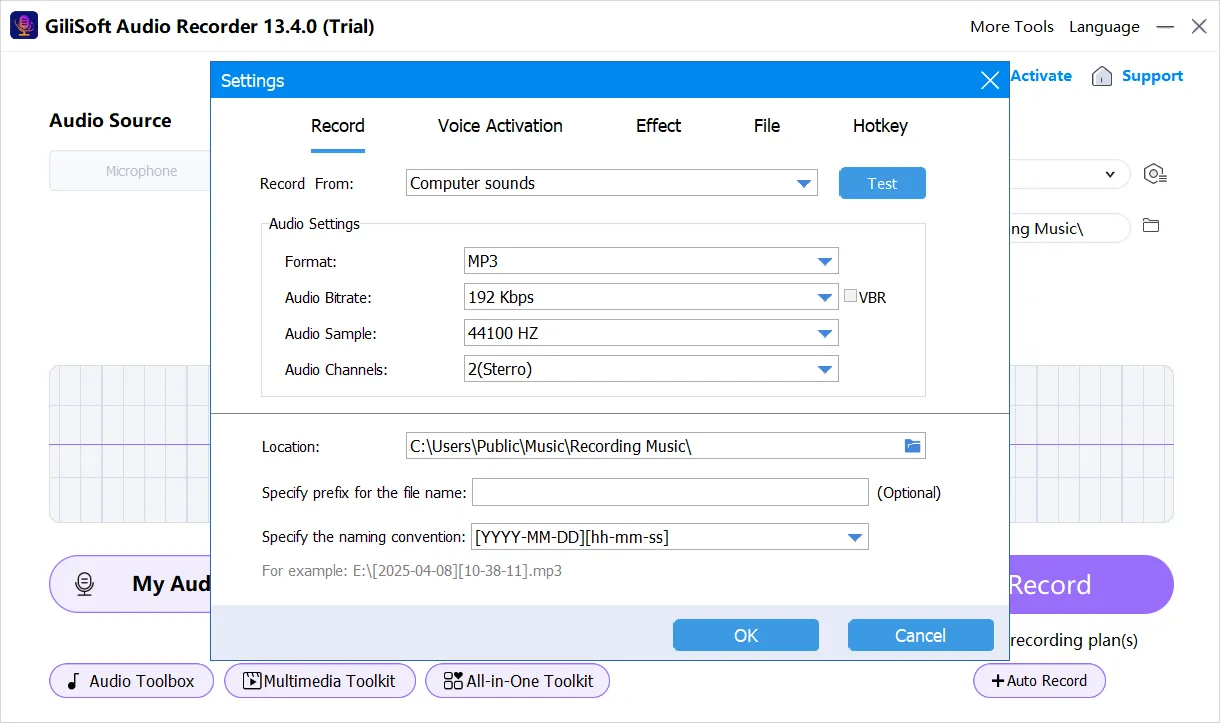The width and height of the screenshot is (1220, 723).
Task: Click the recording plan(s) text
Action: [1074, 640]
